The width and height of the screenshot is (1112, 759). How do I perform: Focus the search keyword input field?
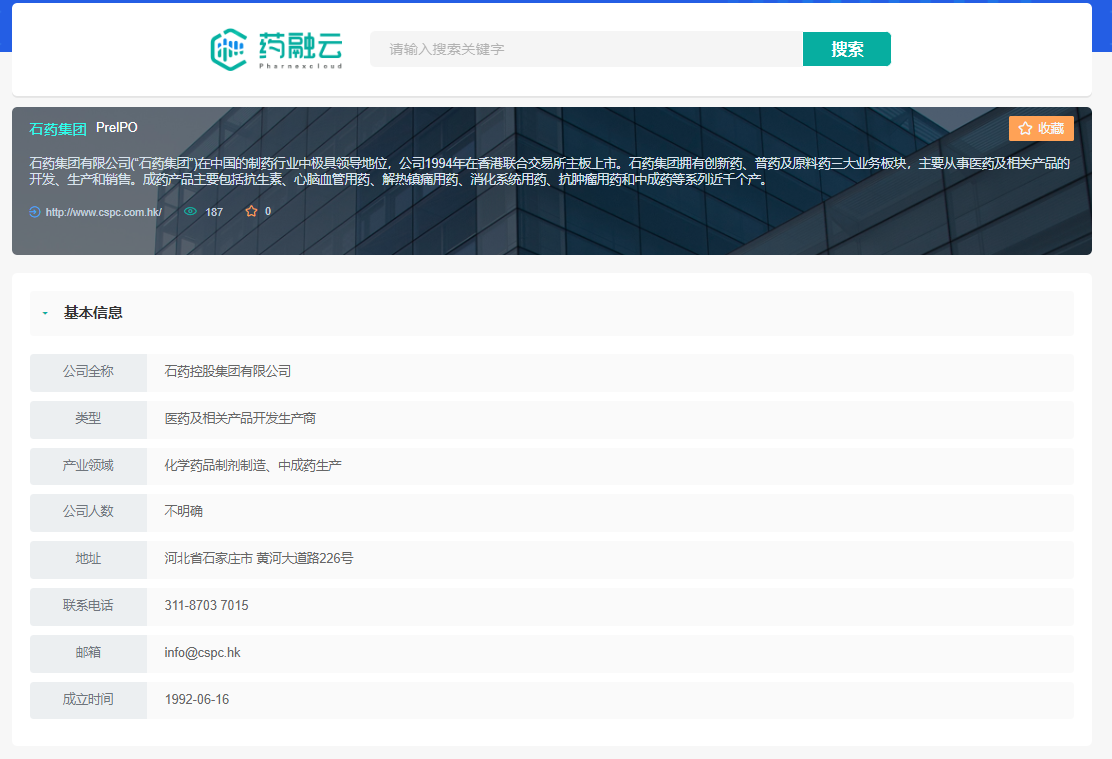click(586, 49)
